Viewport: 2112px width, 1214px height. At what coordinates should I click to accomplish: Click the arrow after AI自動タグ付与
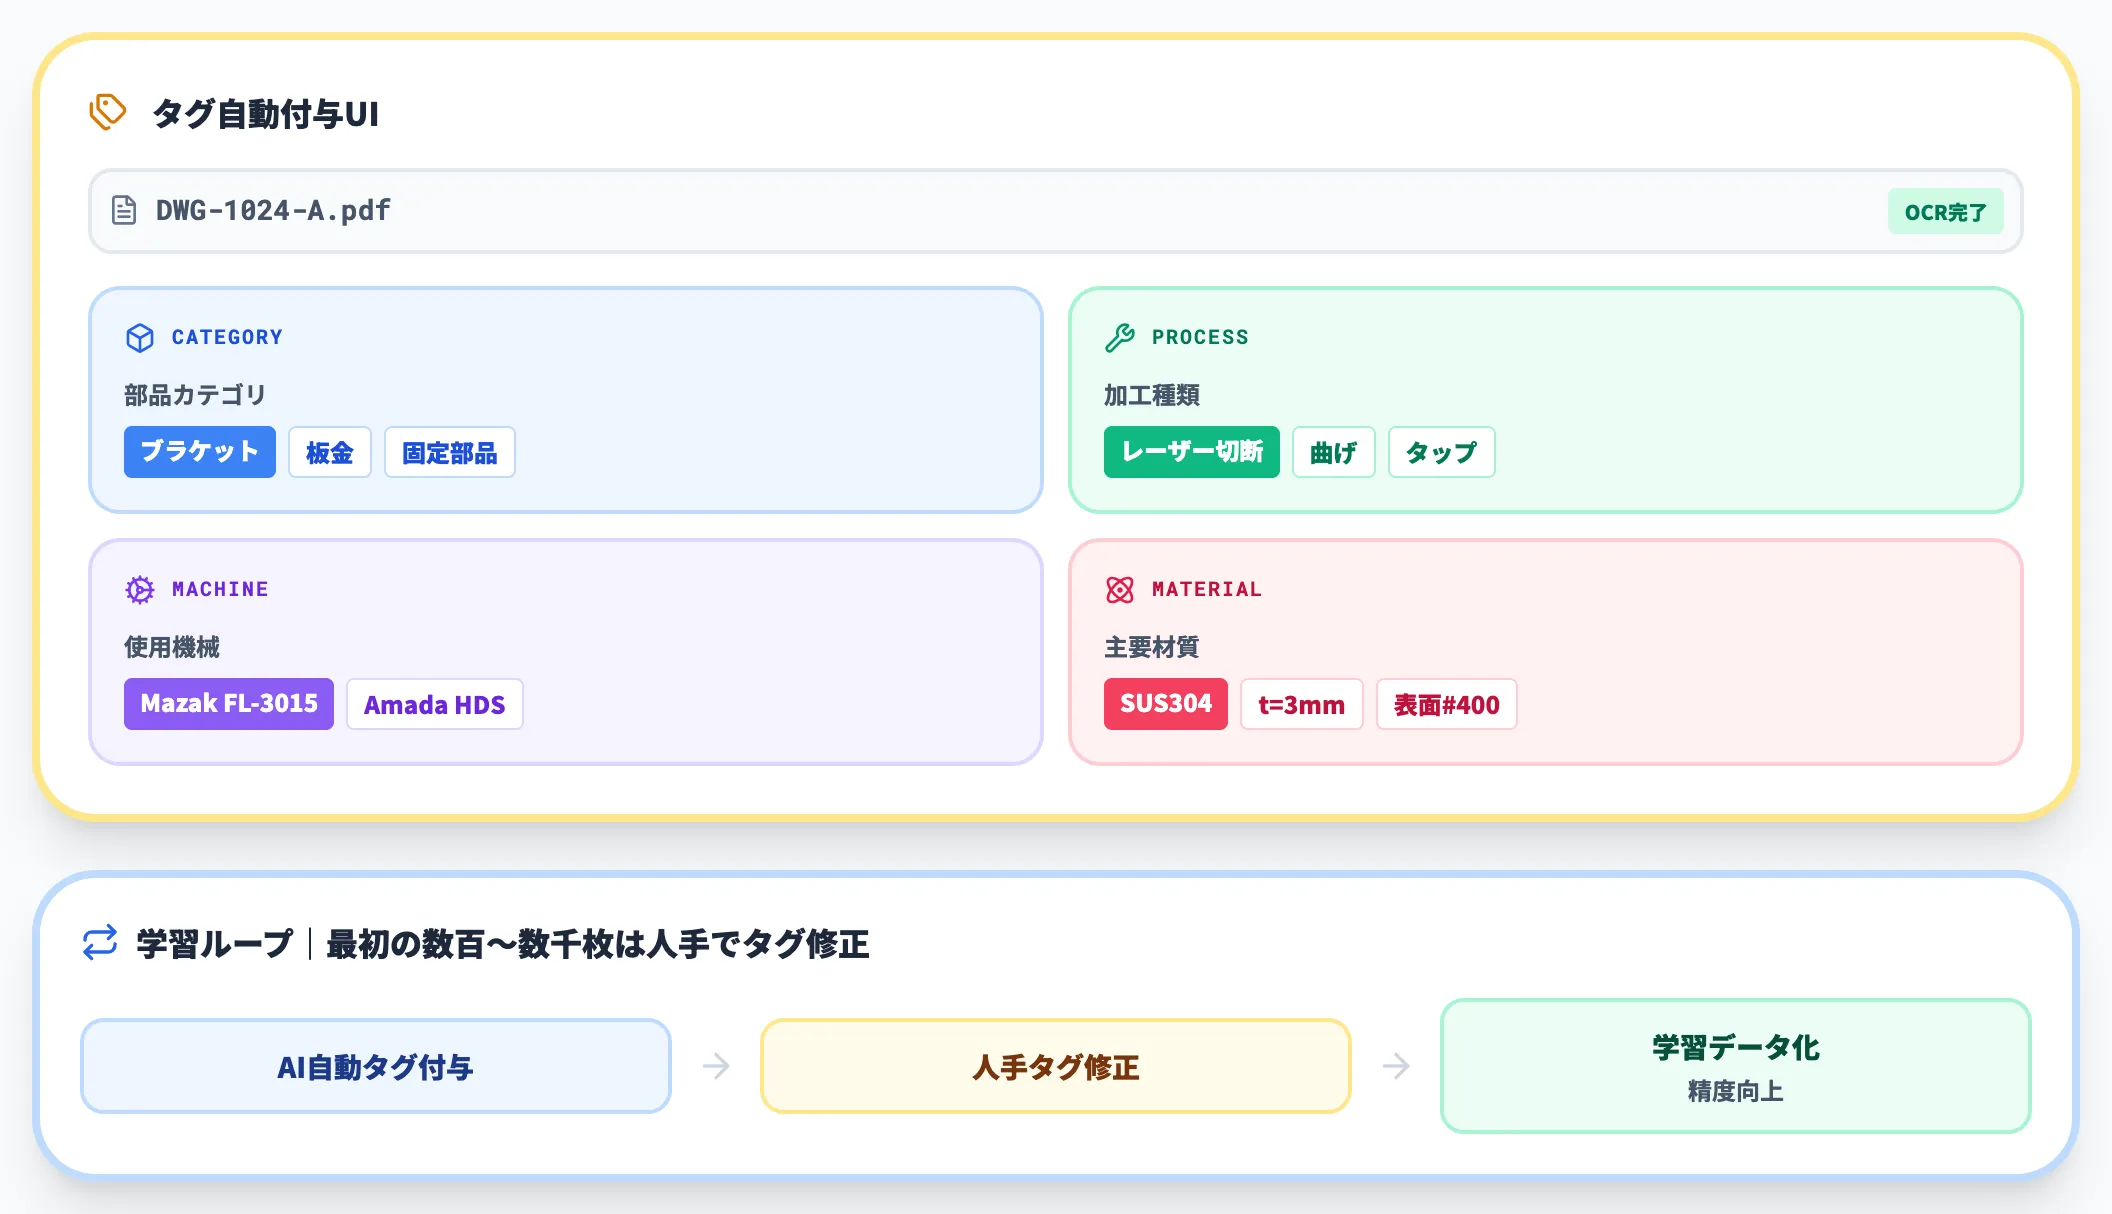[716, 1065]
